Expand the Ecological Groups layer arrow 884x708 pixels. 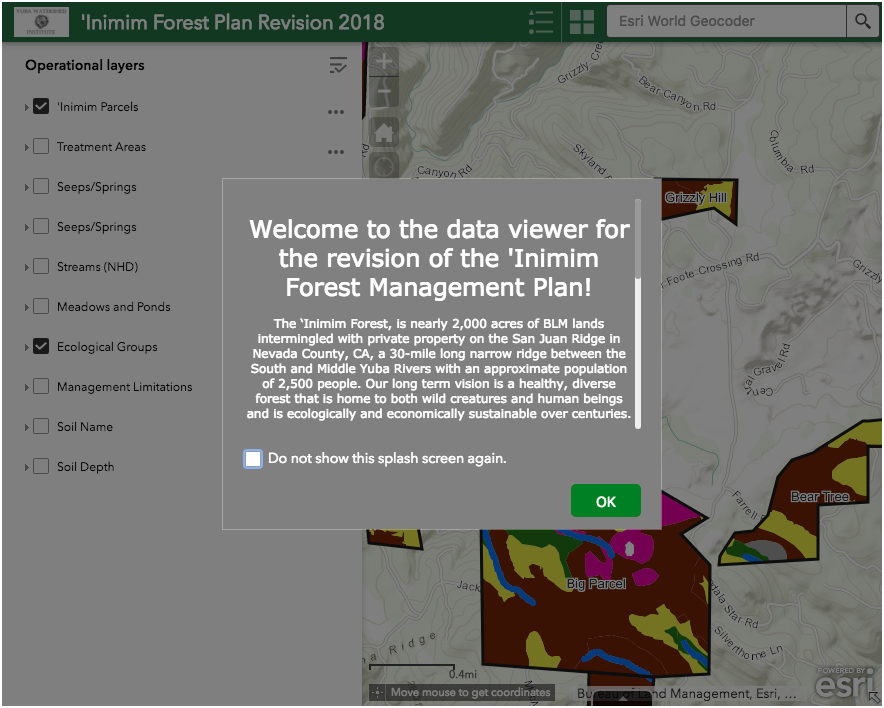pos(27,348)
